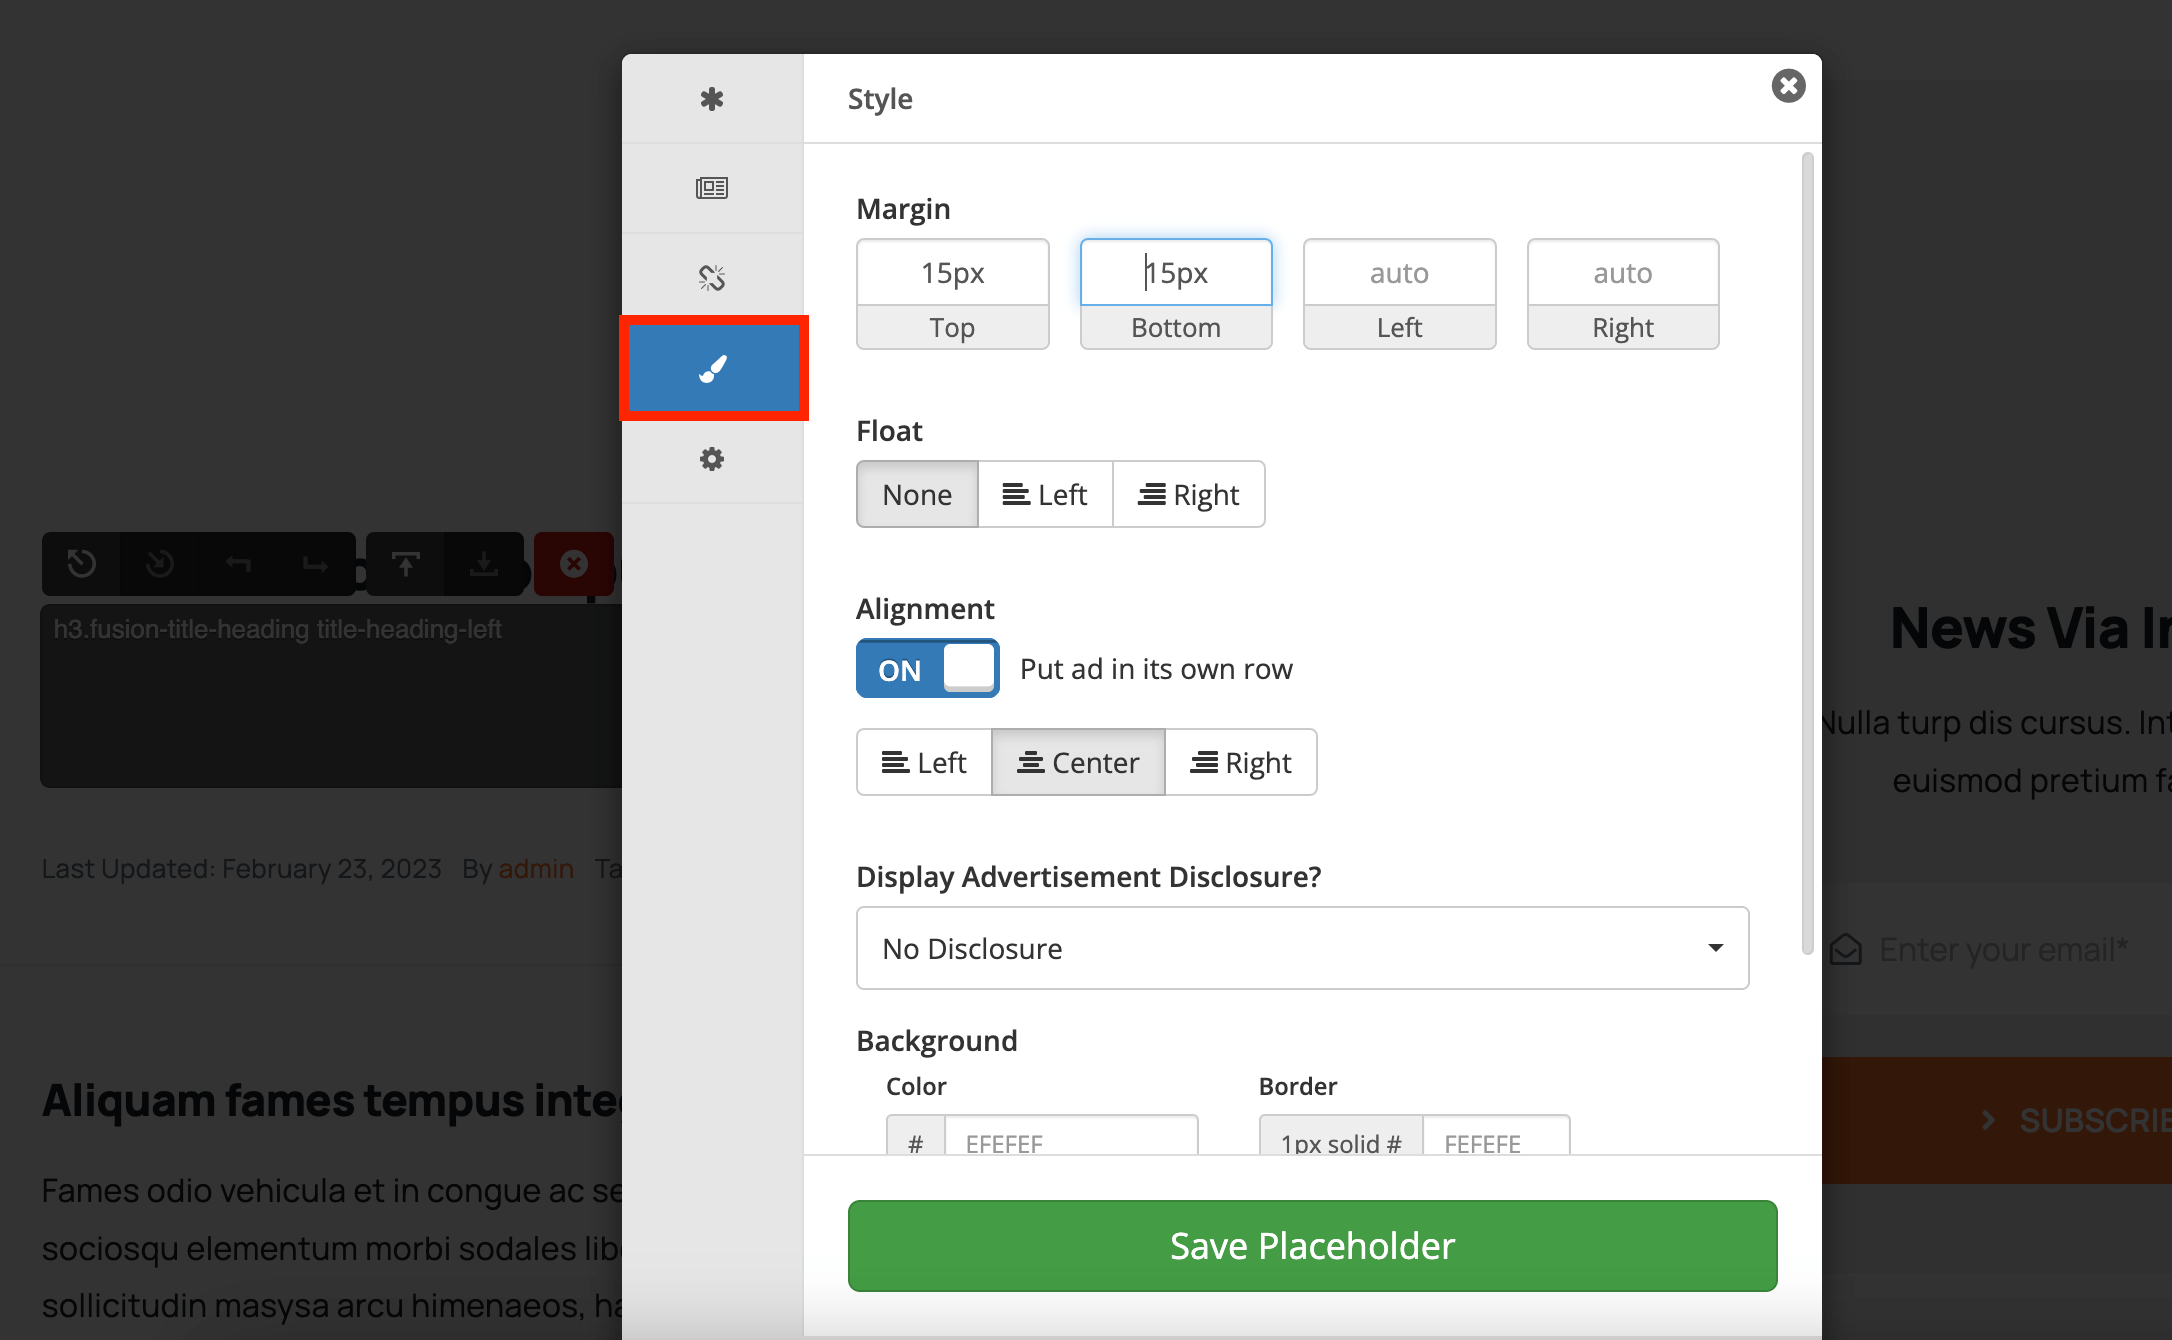Viewport: 2172px width, 1340px height.
Task: Open the broken-link tab icon in sidebar
Action: pyautogui.click(x=712, y=277)
